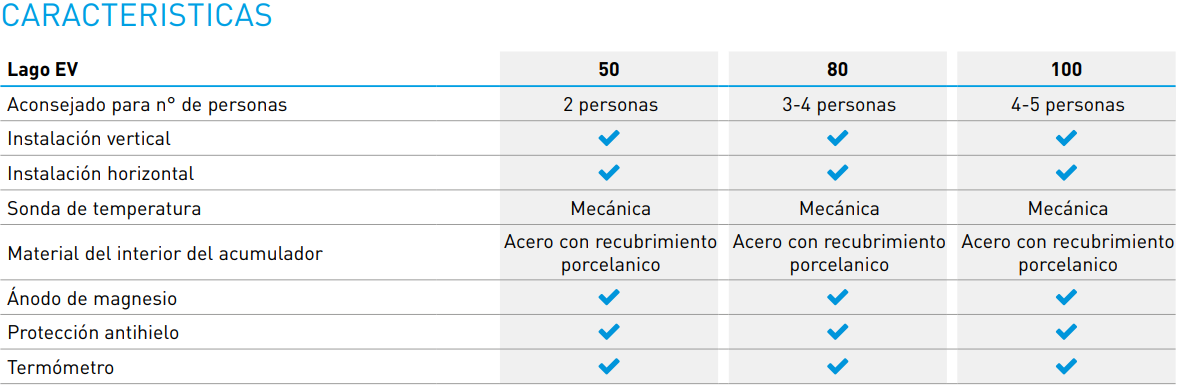Click the Ánodo de magnesio checkmark for model 80
The image size is (1177, 385).
pyautogui.click(x=838, y=298)
